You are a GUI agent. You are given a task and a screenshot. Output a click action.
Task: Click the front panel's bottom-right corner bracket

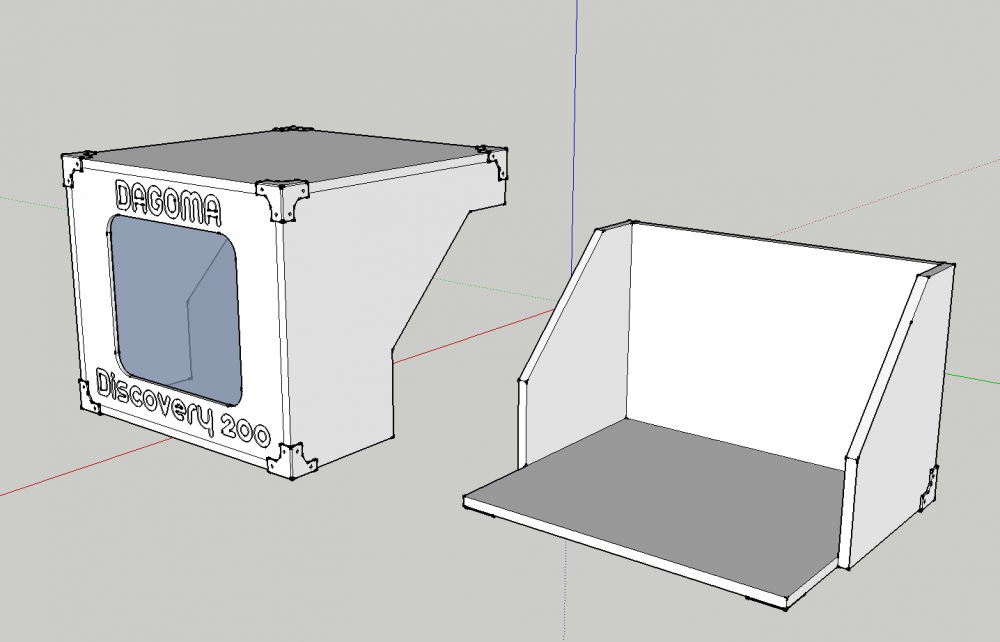tap(292, 460)
